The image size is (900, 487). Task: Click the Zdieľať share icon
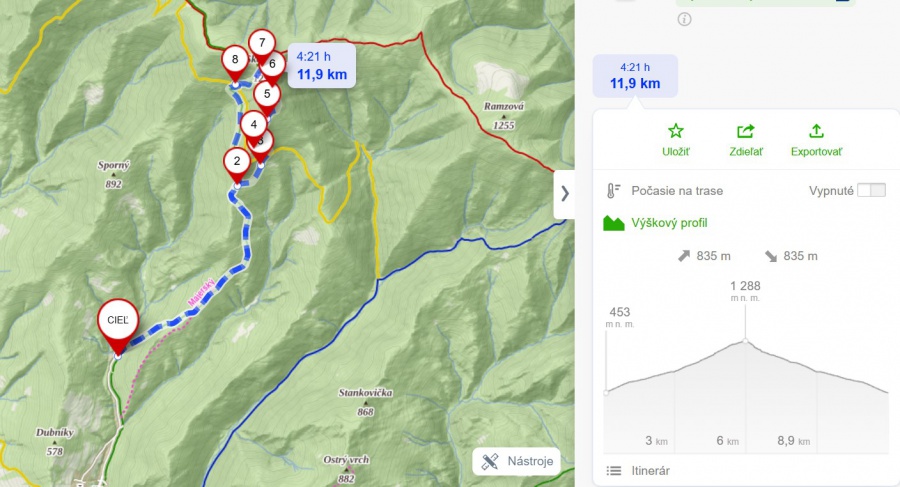pos(746,132)
